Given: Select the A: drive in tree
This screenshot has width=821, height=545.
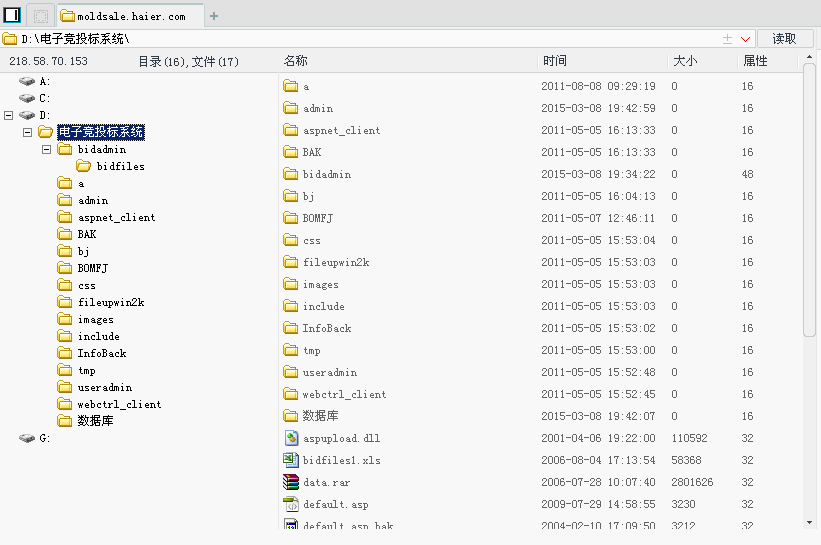Looking at the screenshot, I should (x=45, y=81).
